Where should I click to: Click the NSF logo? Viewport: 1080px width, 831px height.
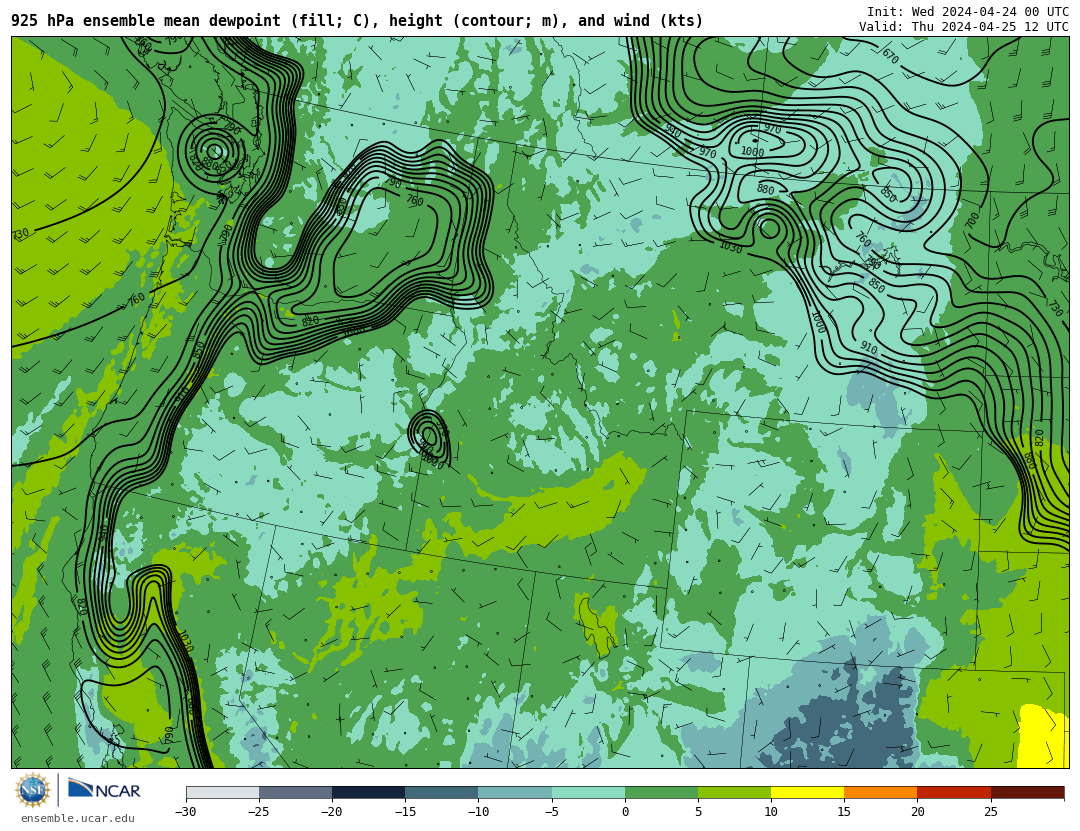point(32,790)
